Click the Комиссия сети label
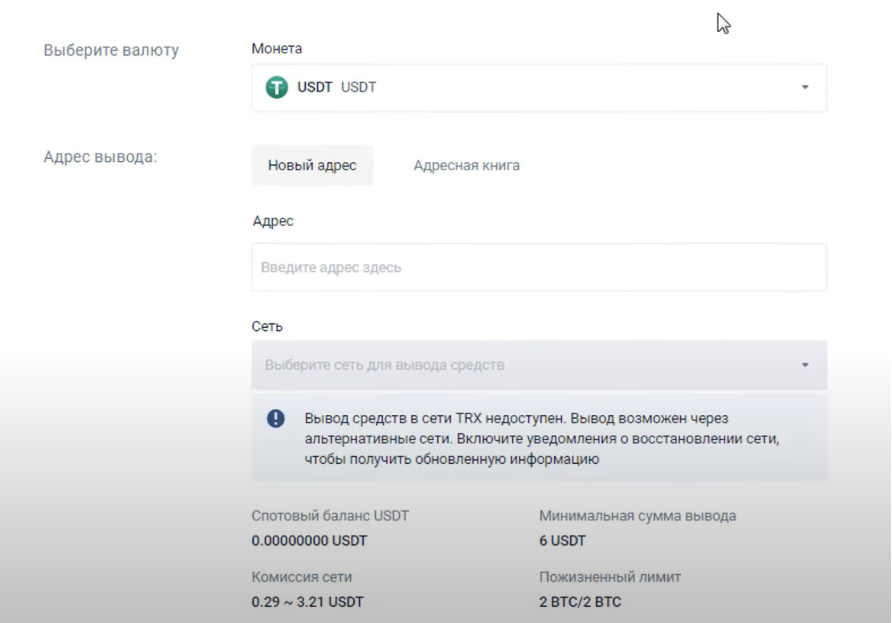This screenshot has width=892, height=623. (x=301, y=577)
